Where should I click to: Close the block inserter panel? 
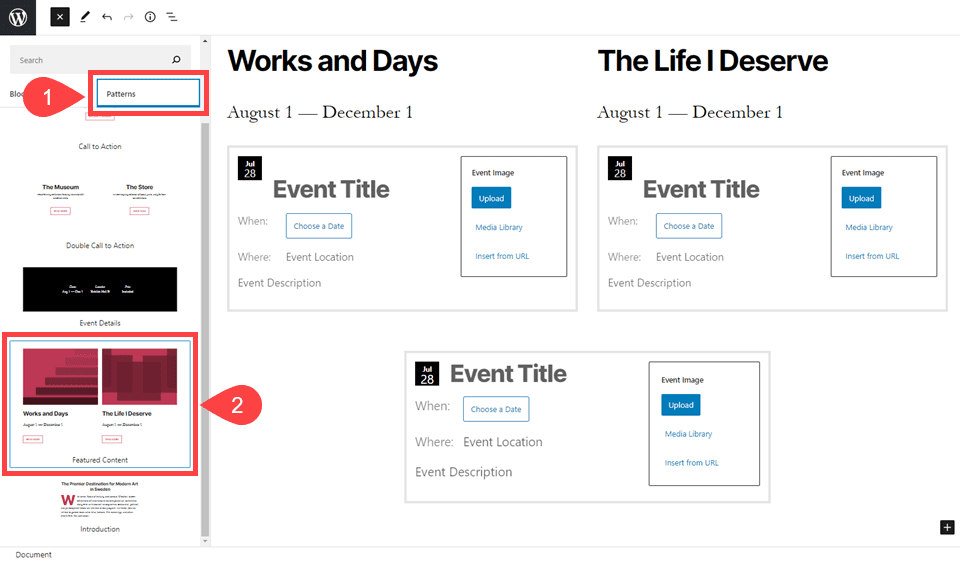click(x=60, y=17)
